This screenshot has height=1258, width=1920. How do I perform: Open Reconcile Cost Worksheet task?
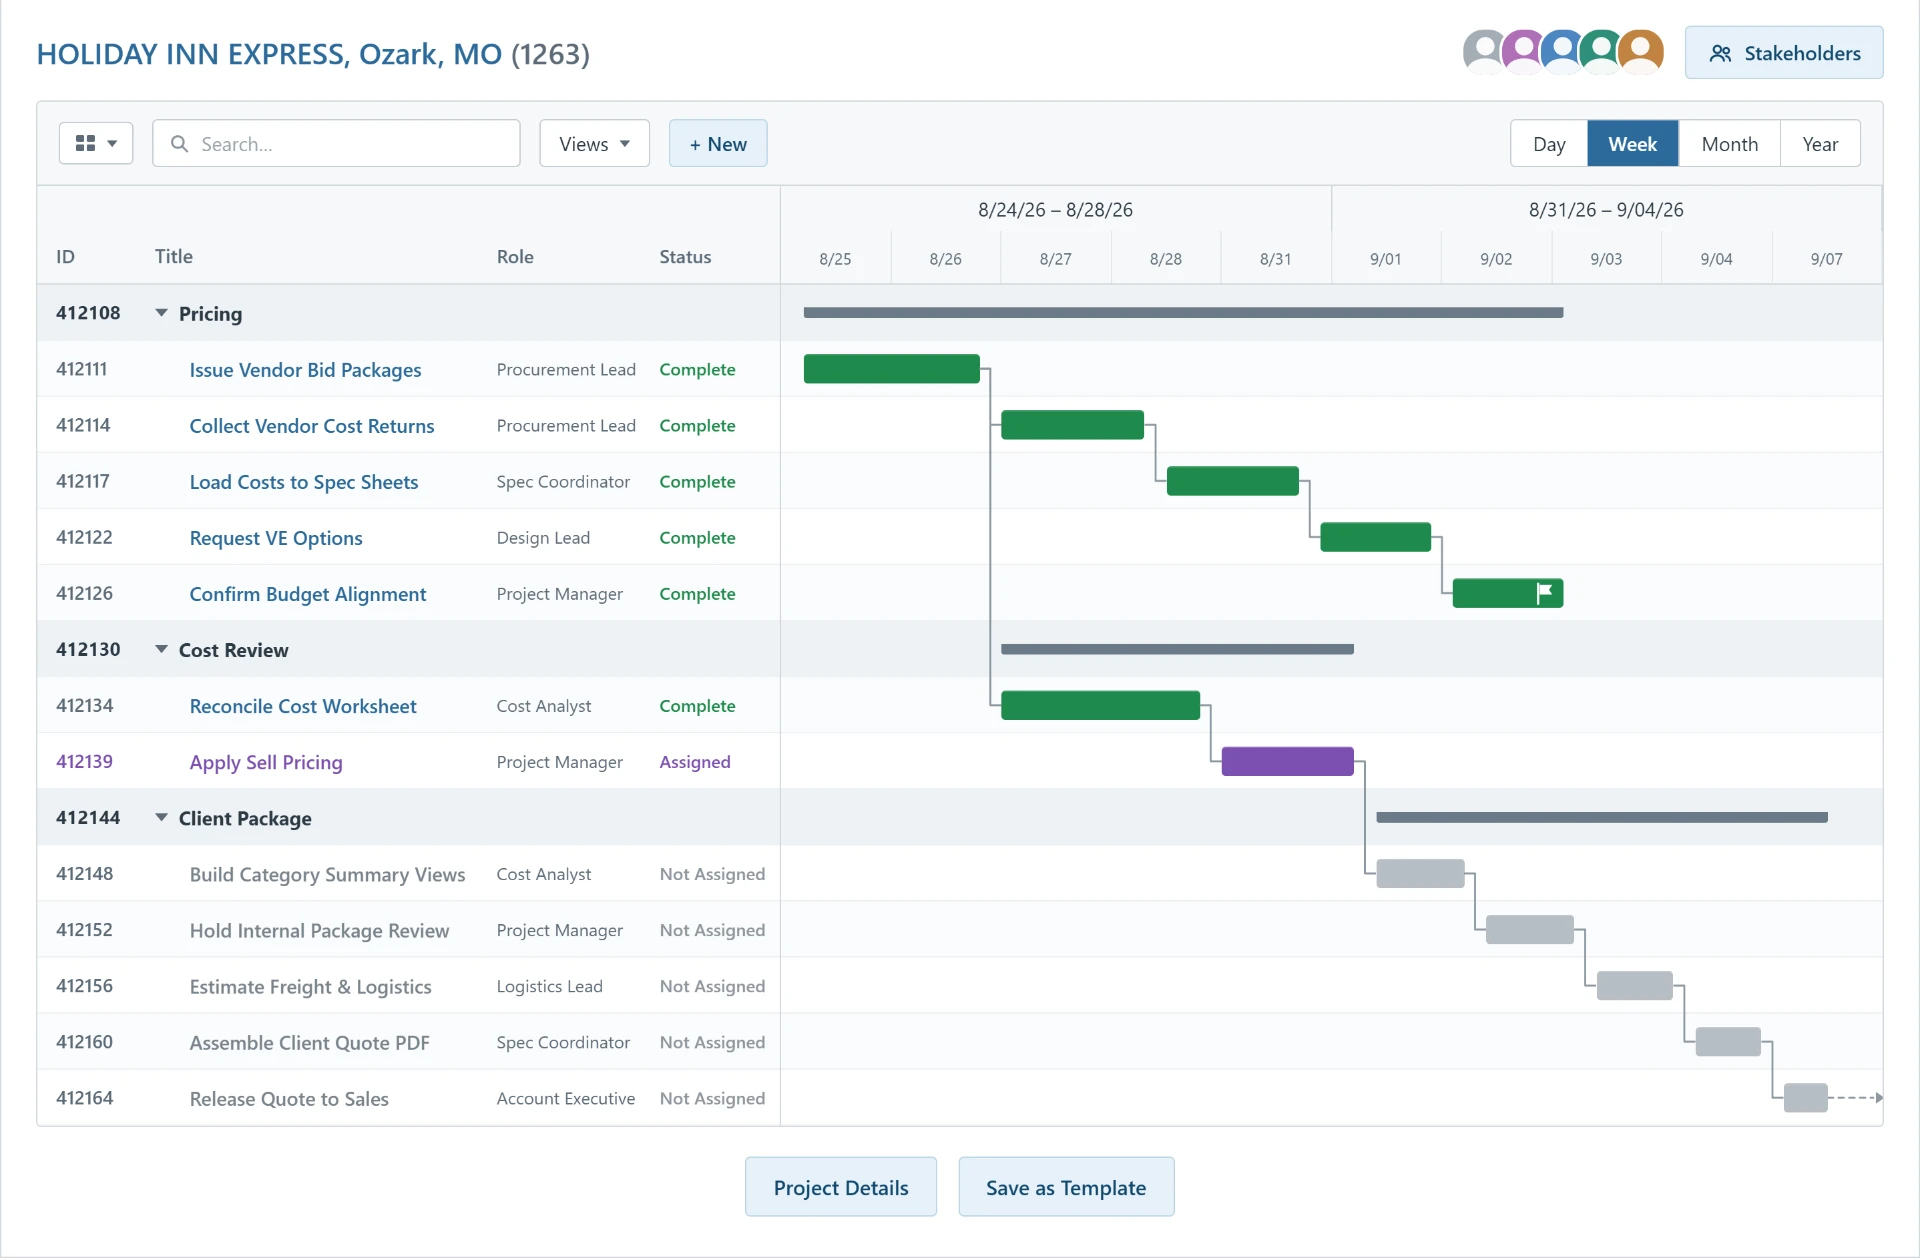click(x=303, y=705)
